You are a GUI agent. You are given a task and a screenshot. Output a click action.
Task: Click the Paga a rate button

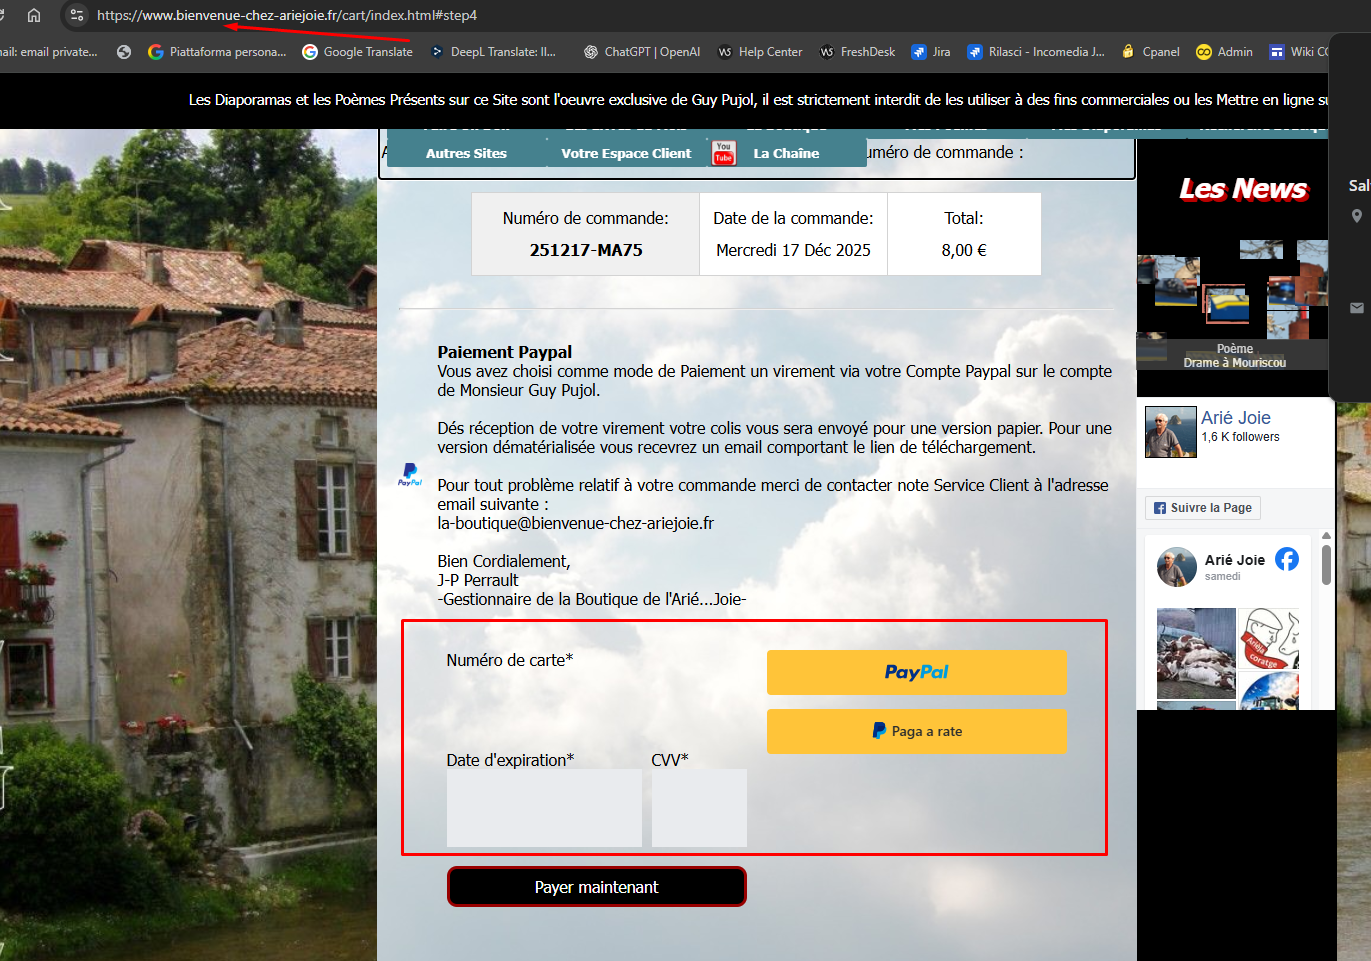tap(916, 731)
